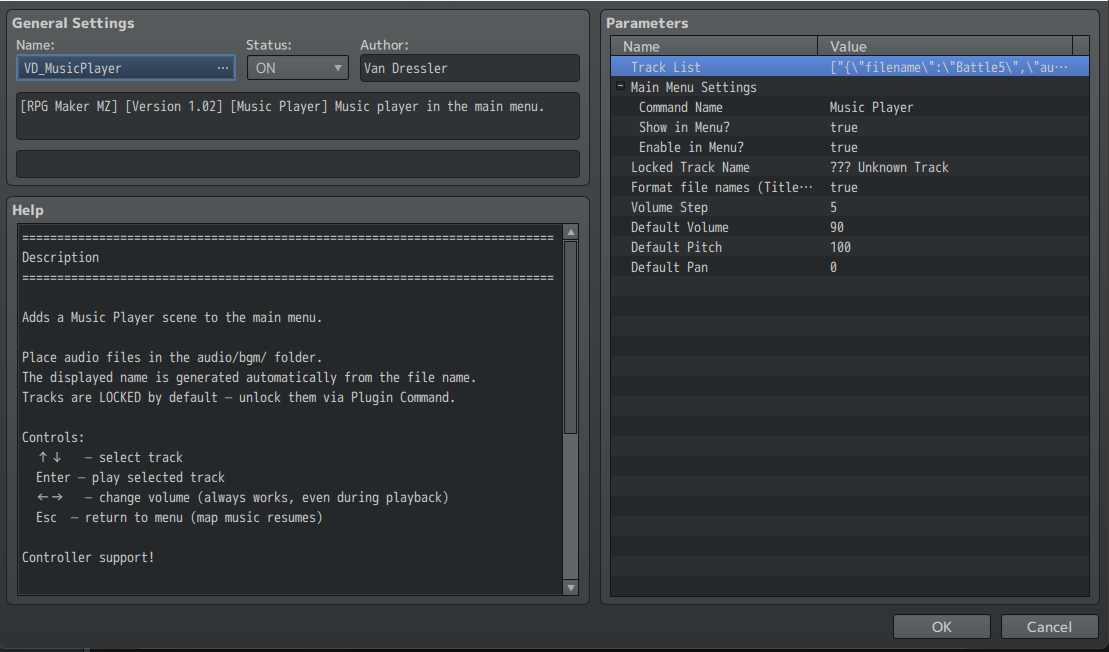Click the Help scrollbar up arrow
1109x652 pixels.
tap(571, 232)
